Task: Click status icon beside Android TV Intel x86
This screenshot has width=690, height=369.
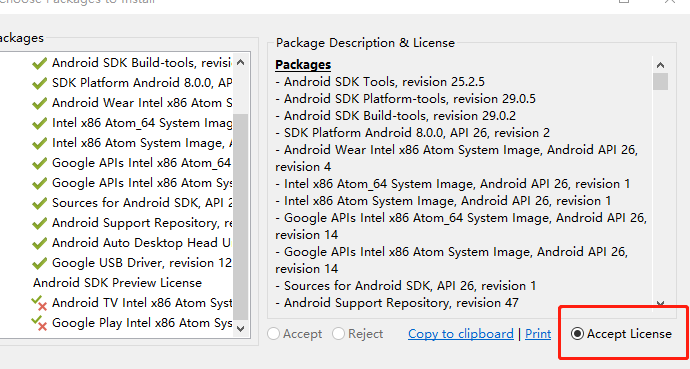Action: [x=40, y=303]
